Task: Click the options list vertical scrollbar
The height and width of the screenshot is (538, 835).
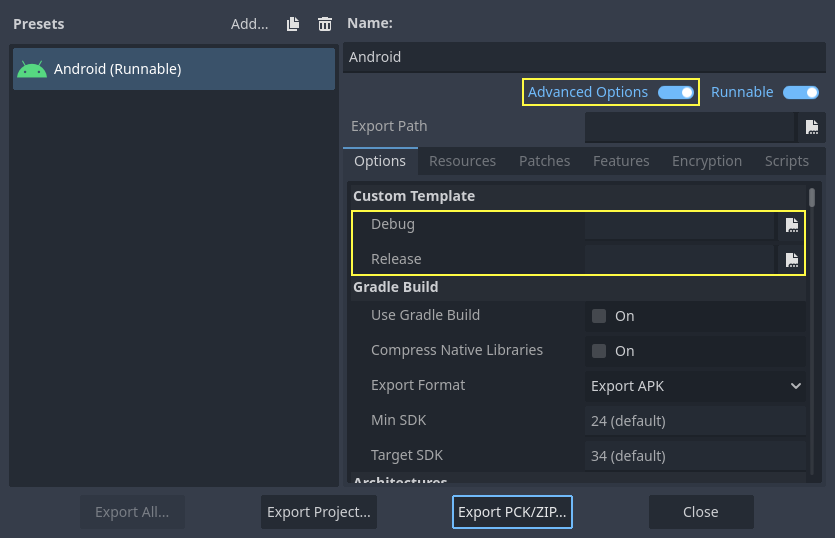Action: click(x=812, y=198)
